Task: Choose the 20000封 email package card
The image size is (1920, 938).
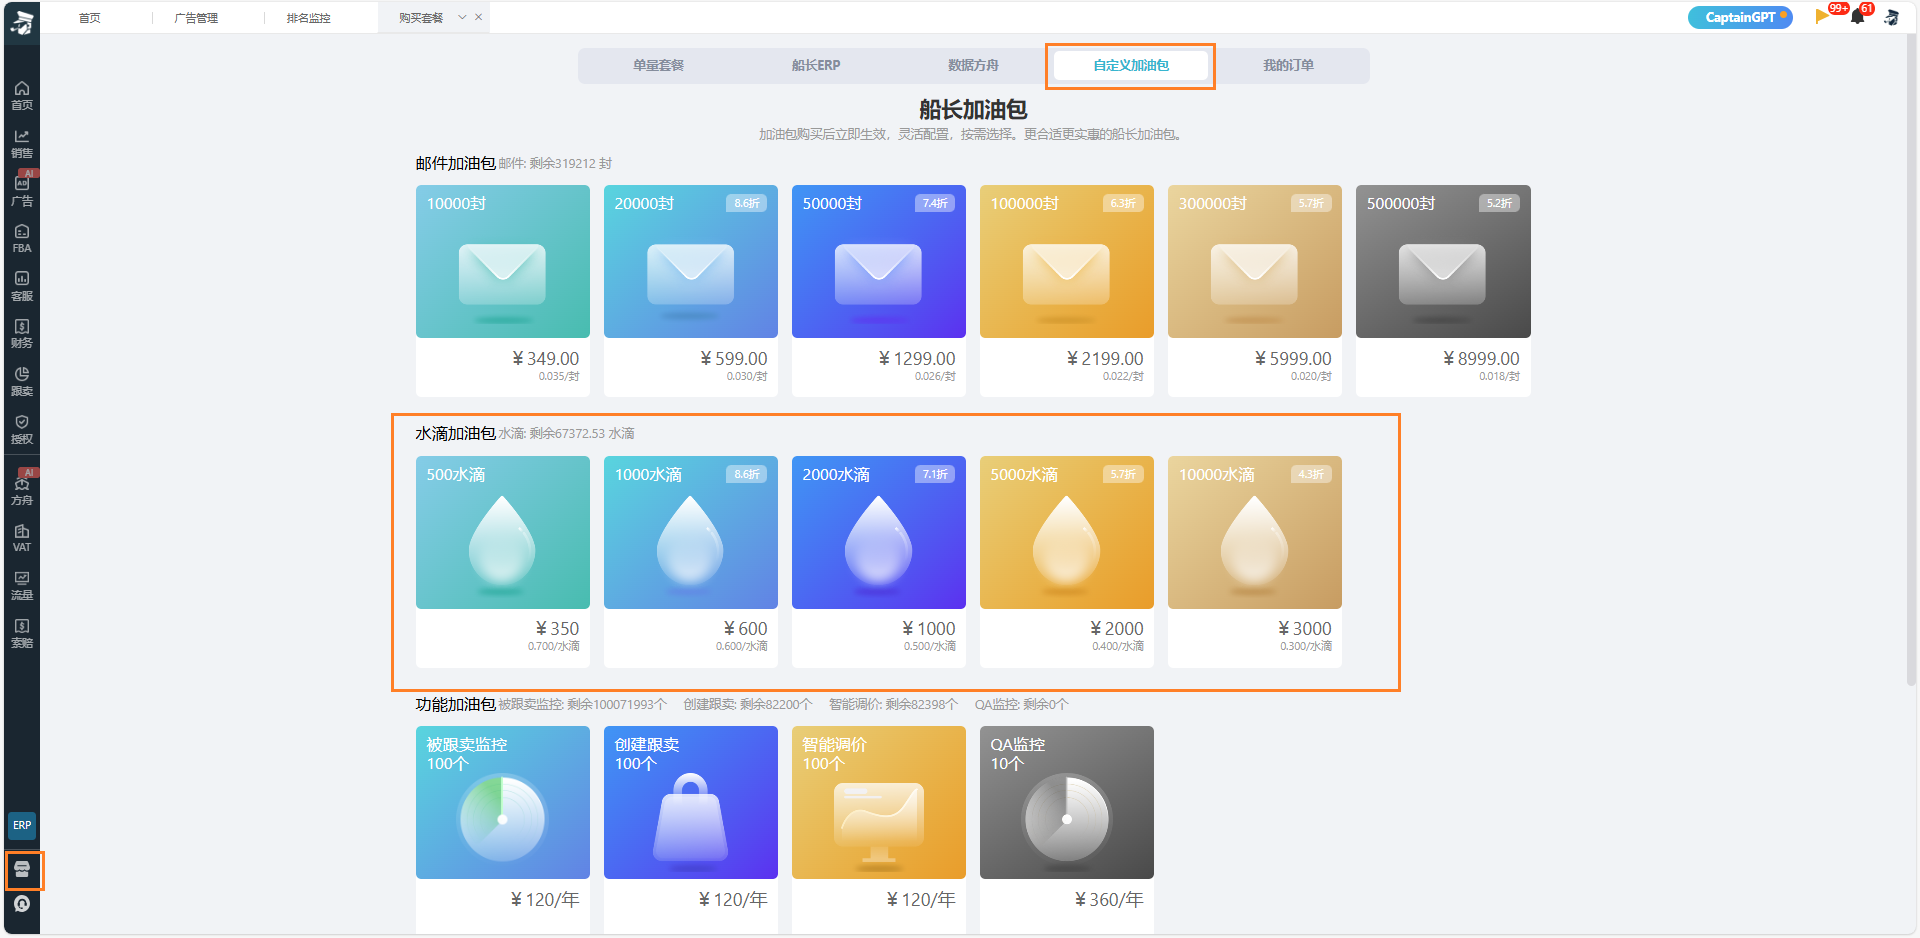Action: point(691,290)
